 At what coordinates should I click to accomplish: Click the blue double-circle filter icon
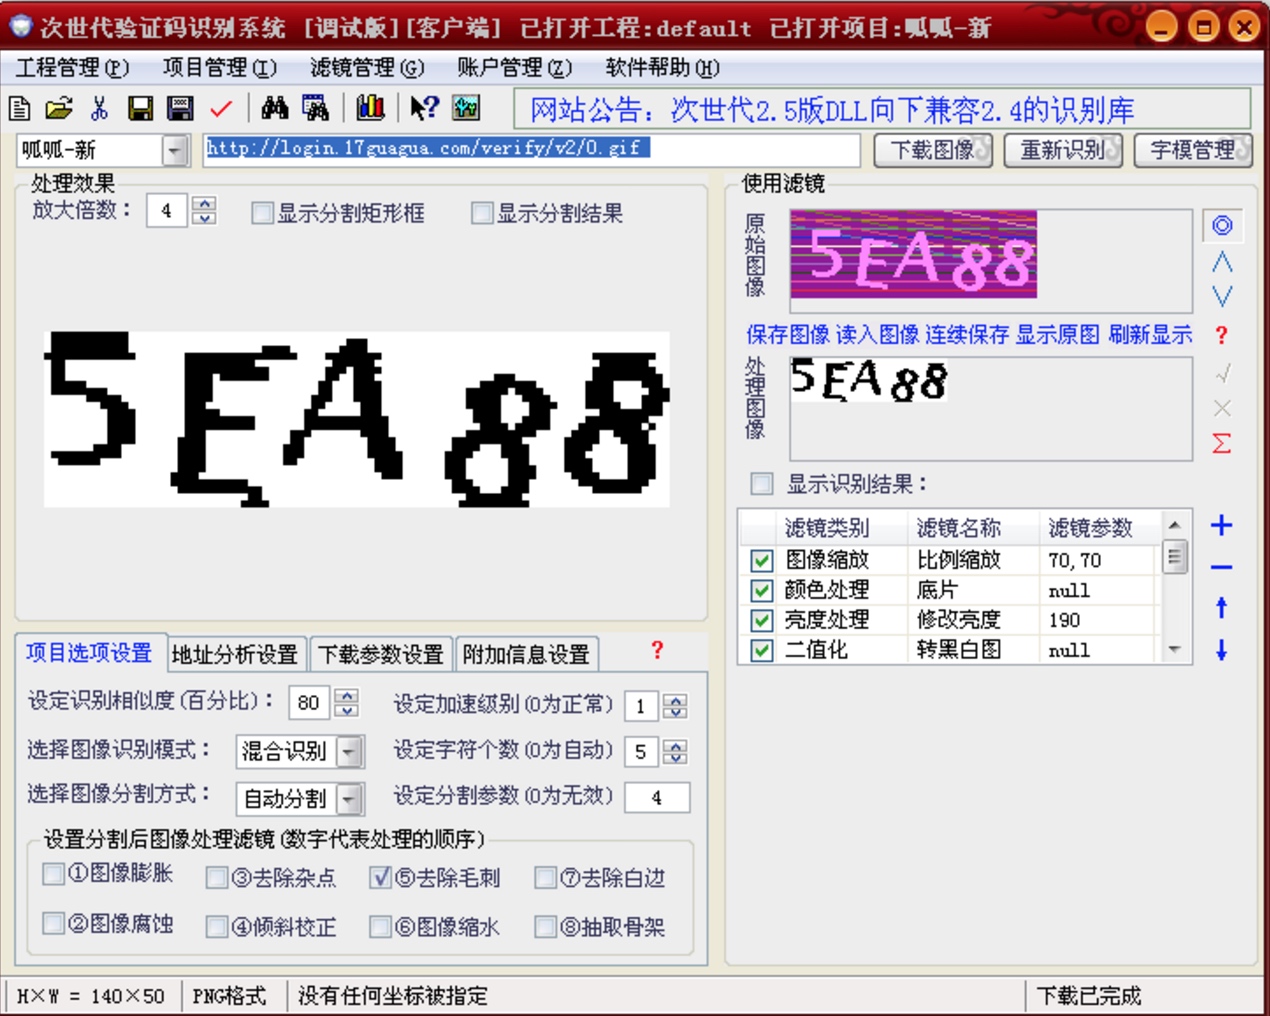pyautogui.click(x=1222, y=225)
